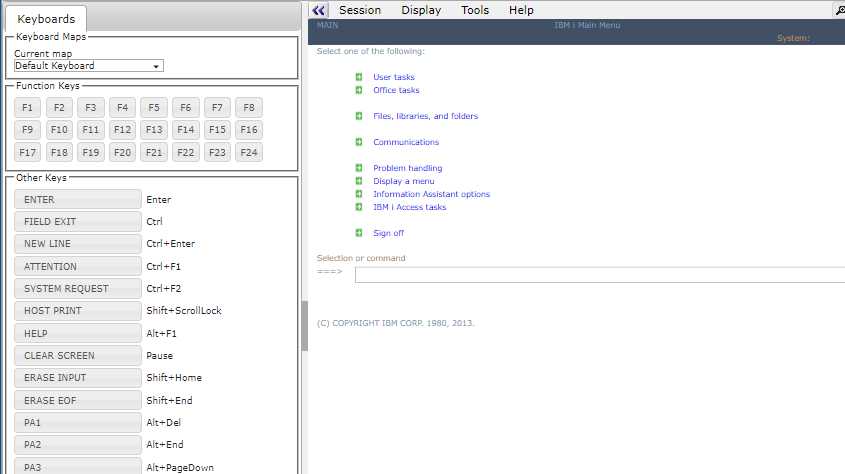Open the Communications link
This screenshot has height=474, width=845.
coord(406,142)
